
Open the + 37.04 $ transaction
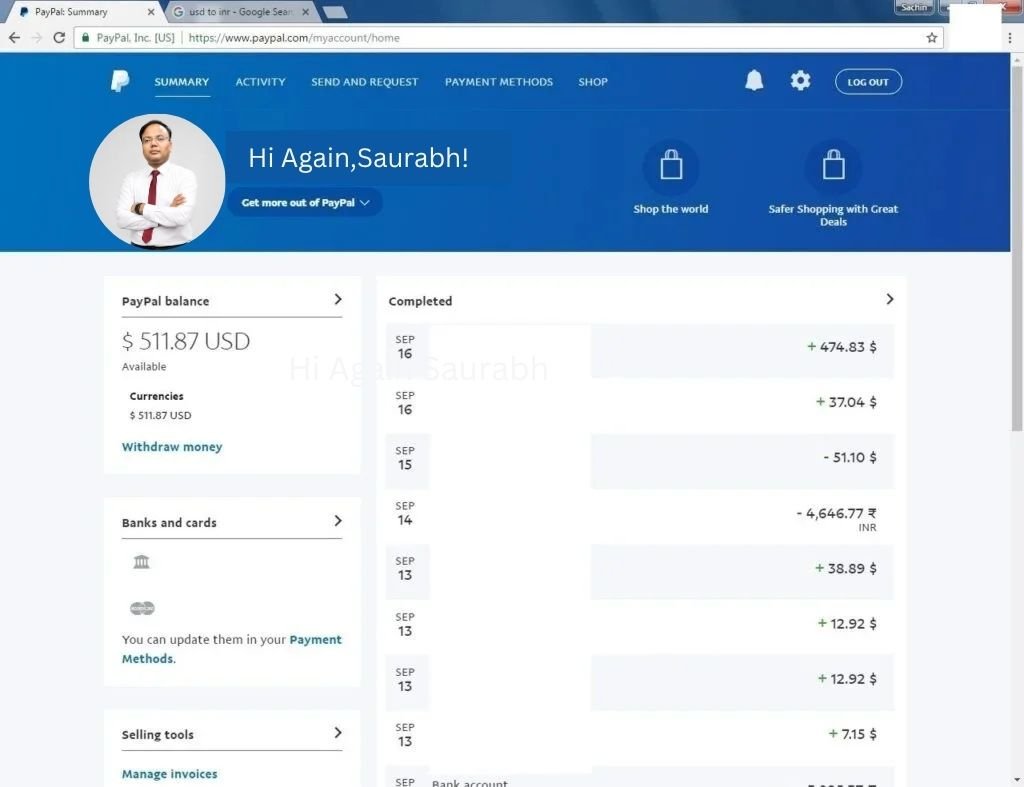point(640,406)
